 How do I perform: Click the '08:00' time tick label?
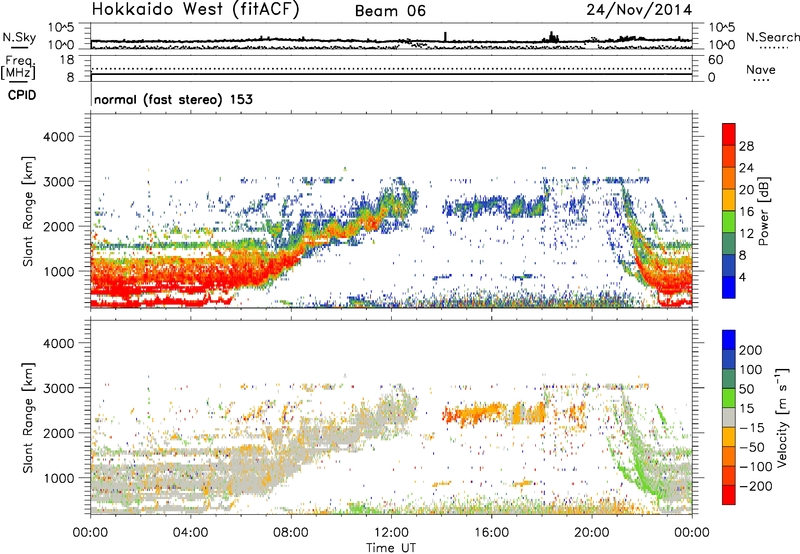pyautogui.click(x=291, y=533)
